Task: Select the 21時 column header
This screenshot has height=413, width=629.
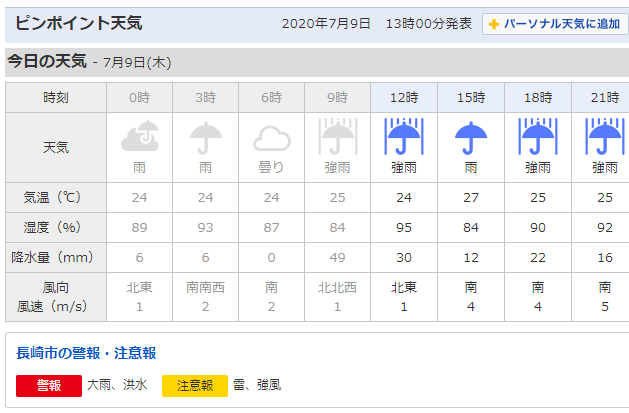Action: [x=601, y=97]
